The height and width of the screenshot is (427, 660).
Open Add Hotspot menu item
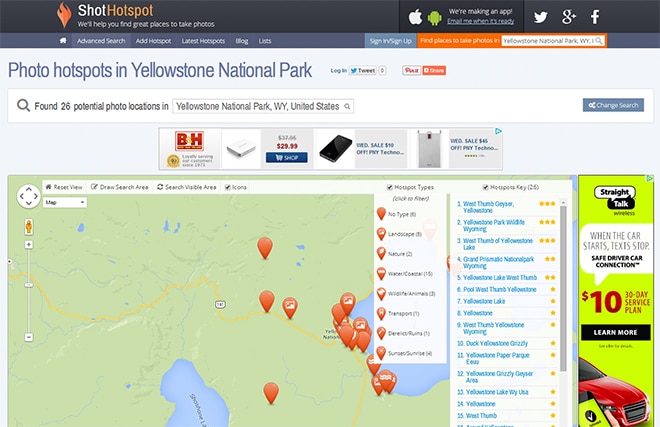153,41
